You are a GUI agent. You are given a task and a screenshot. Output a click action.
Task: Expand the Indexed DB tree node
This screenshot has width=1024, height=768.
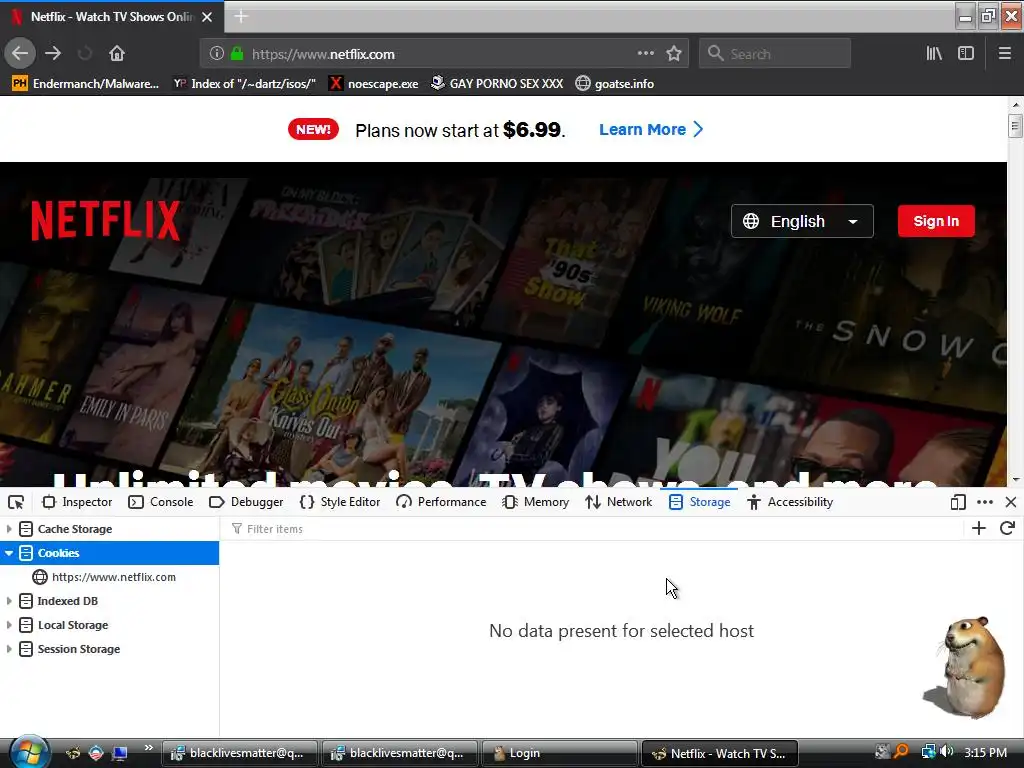coord(9,601)
